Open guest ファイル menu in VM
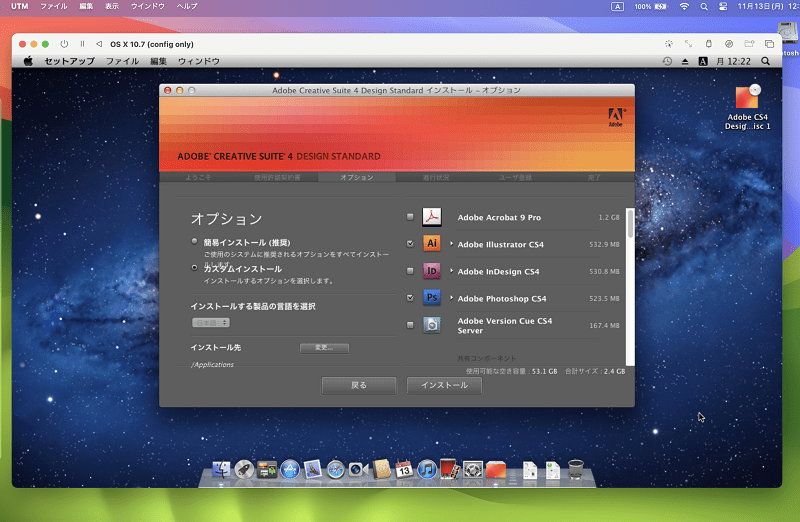Image resolution: width=800 pixels, height=522 pixels. [122, 61]
